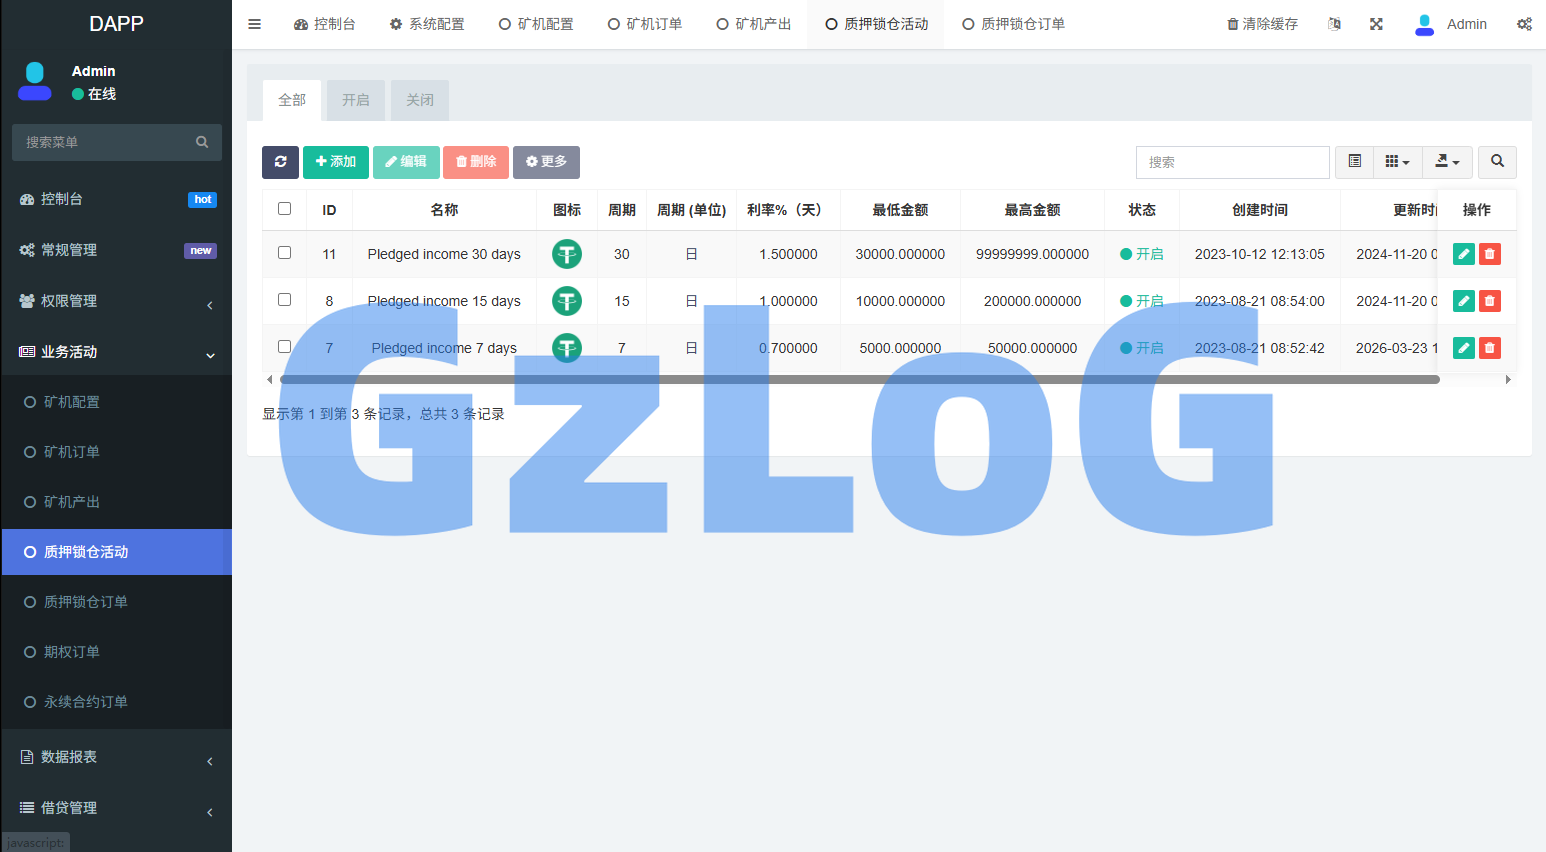The height and width of the screenshot is (852, 1546).
Task: Click the 添加 button to add a record
Action: click(x=336, y=162)
